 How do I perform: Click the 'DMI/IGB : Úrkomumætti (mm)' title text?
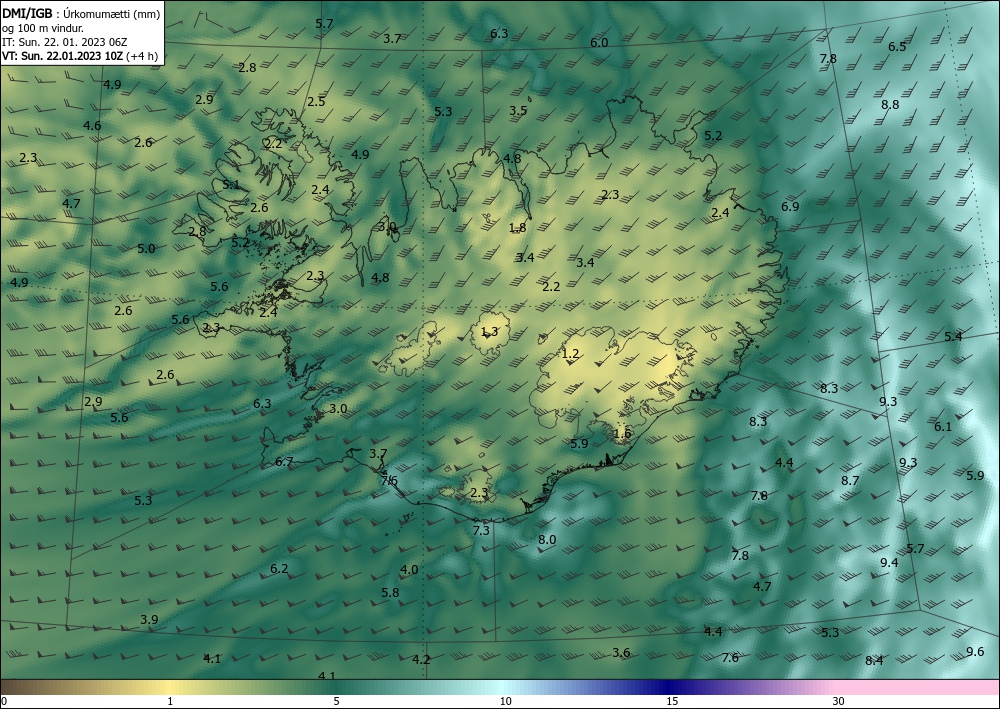coord(81,14)
